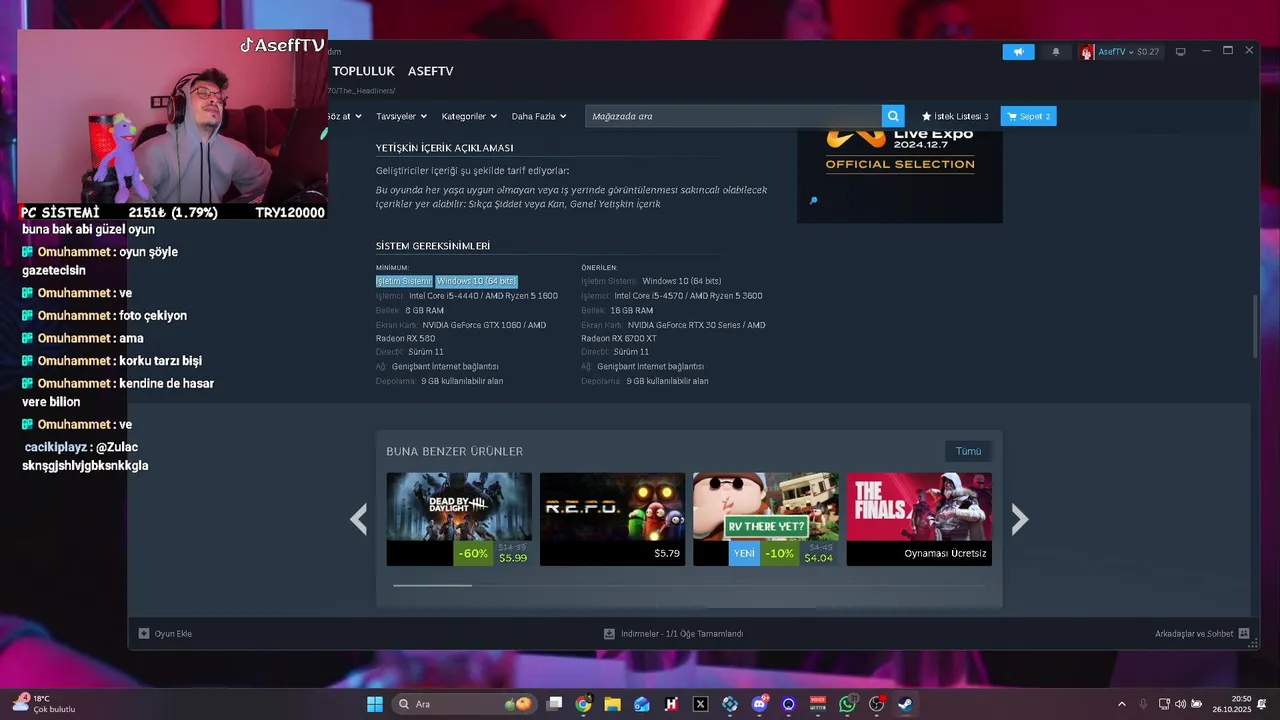Open the ASEFTV menu

pos(431,71)
